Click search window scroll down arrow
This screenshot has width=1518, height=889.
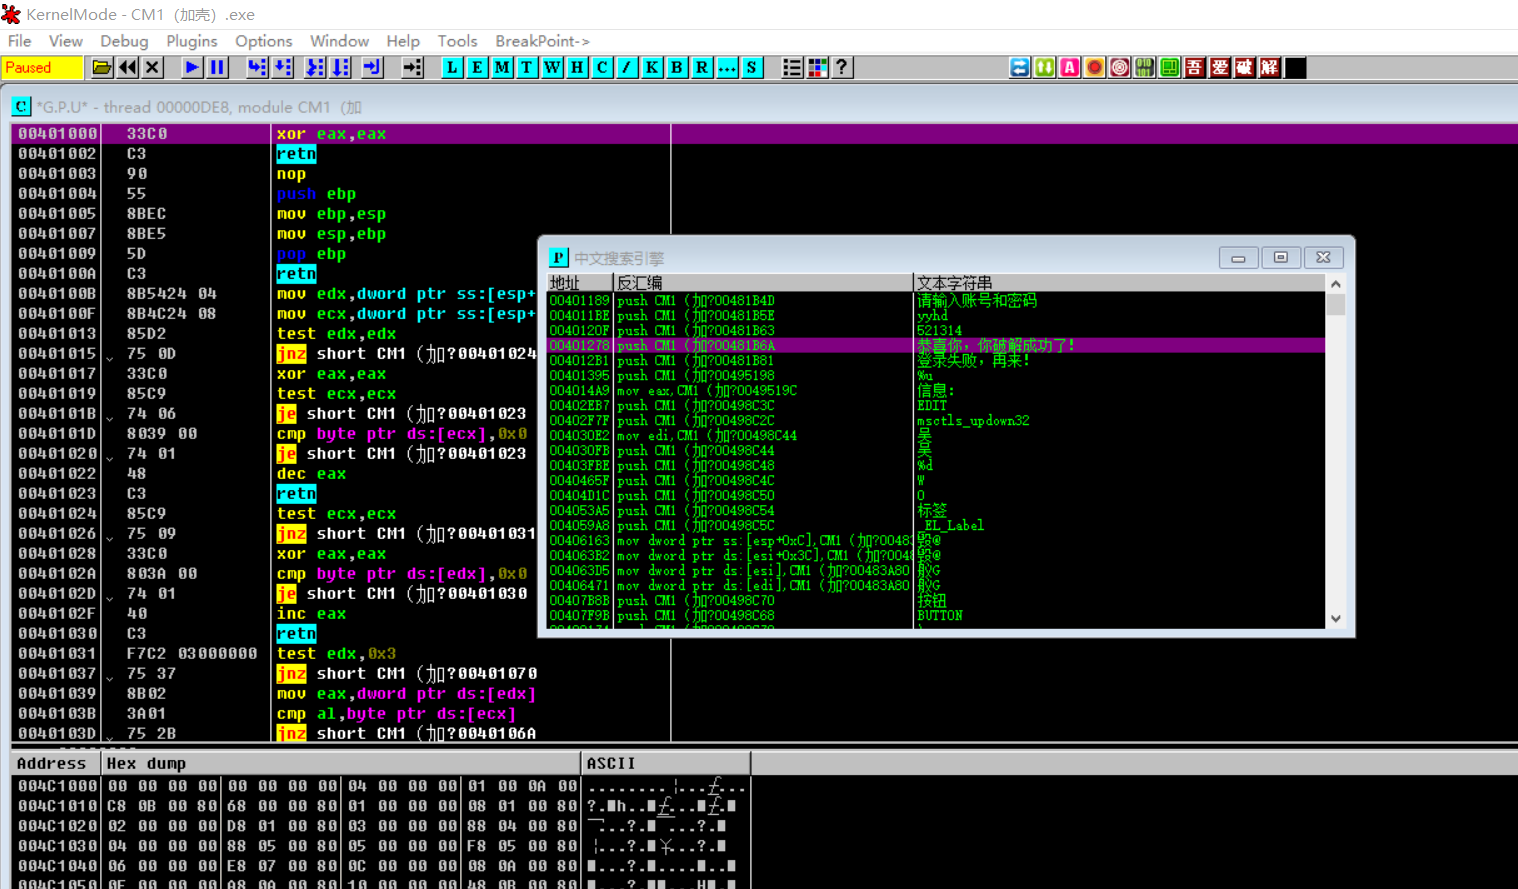click(1336, 618)
